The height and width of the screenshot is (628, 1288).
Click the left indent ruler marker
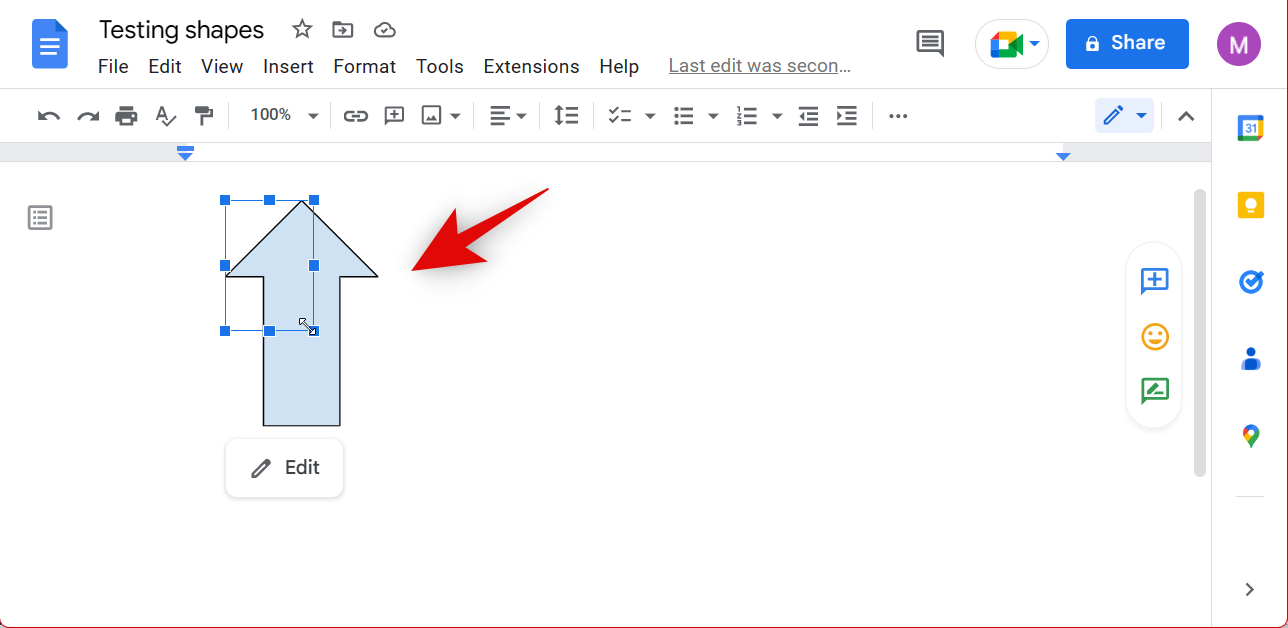185,153
